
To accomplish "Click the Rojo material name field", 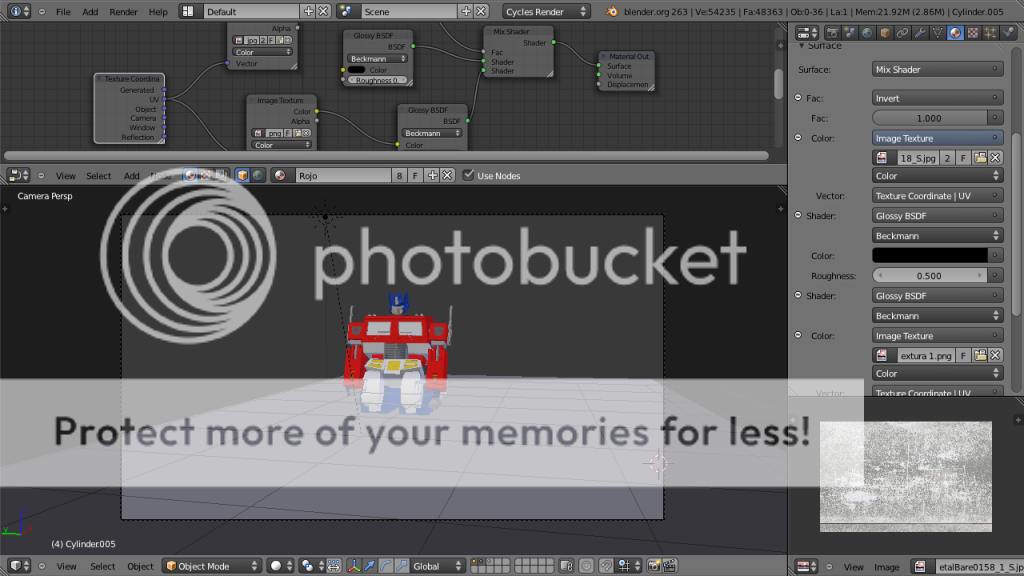I will tap(344, 175).
